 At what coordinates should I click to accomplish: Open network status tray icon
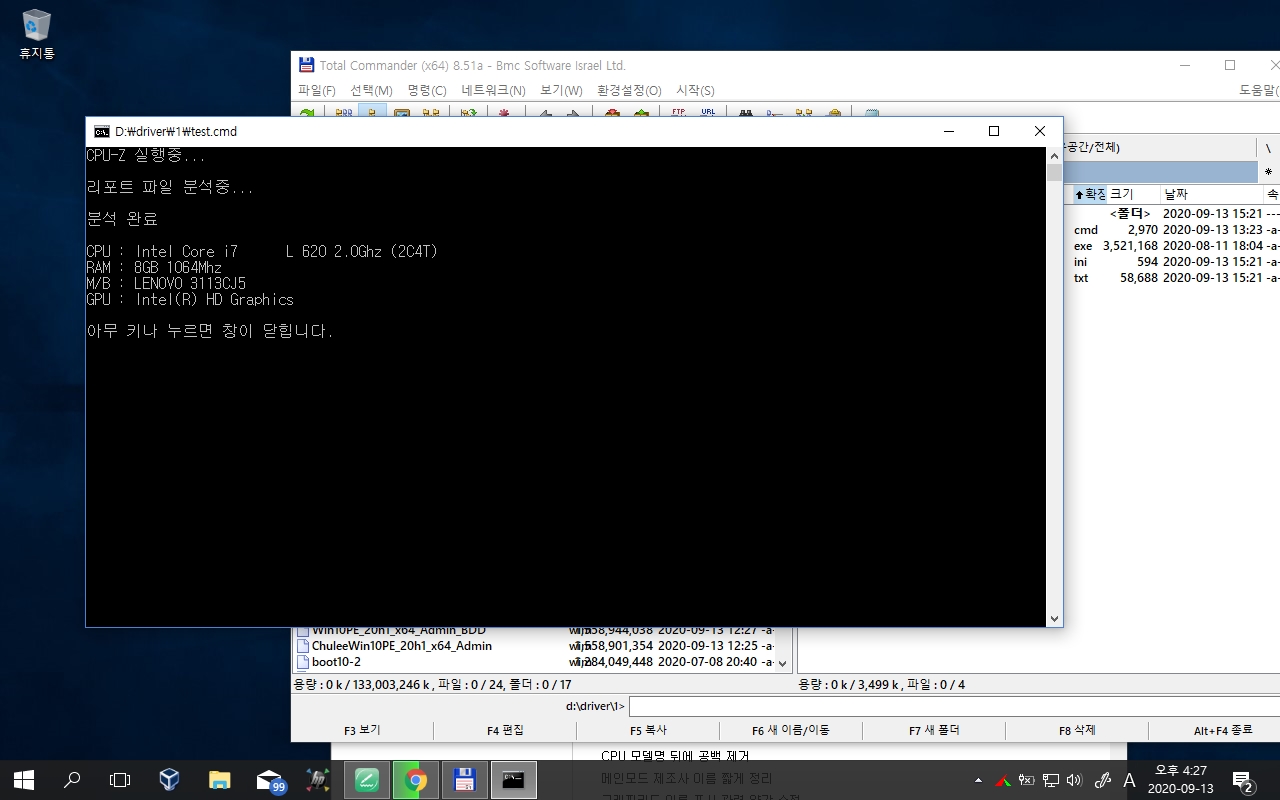point(1051,780)
